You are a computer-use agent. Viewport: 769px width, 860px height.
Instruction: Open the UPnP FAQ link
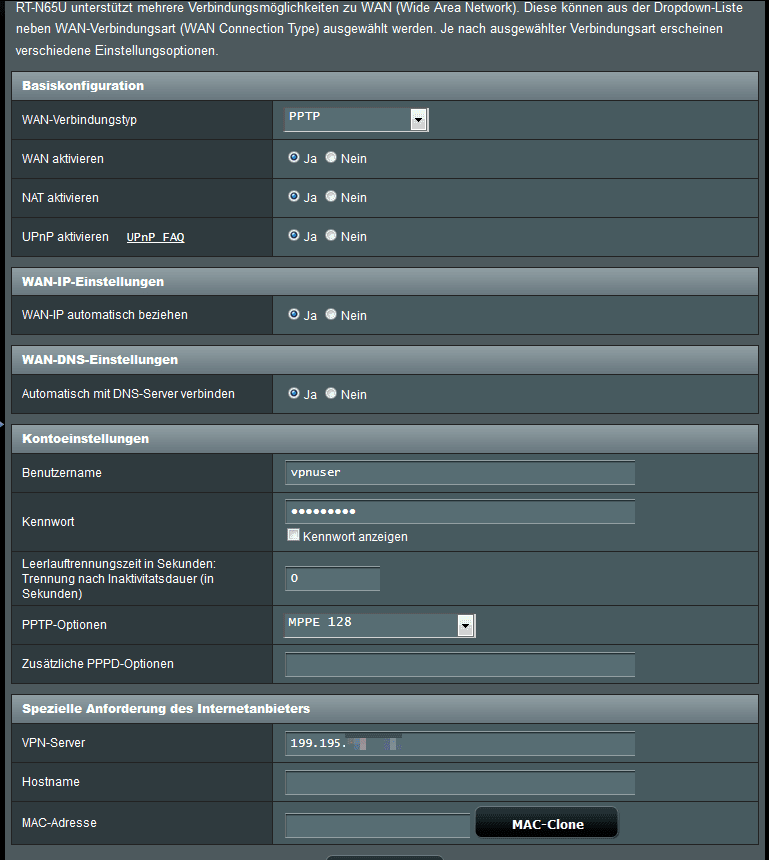pyautogui.click(x=155, y=237)
